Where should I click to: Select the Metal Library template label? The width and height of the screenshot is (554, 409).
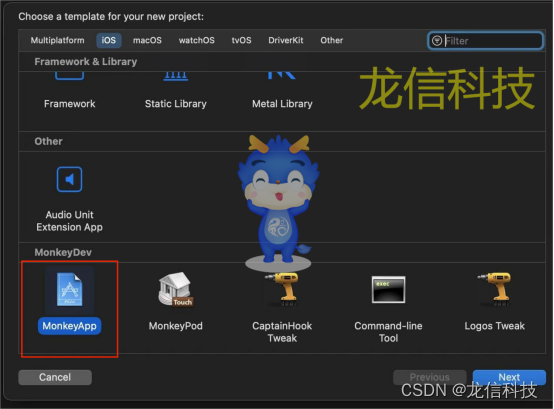click(x=282, y=104)
